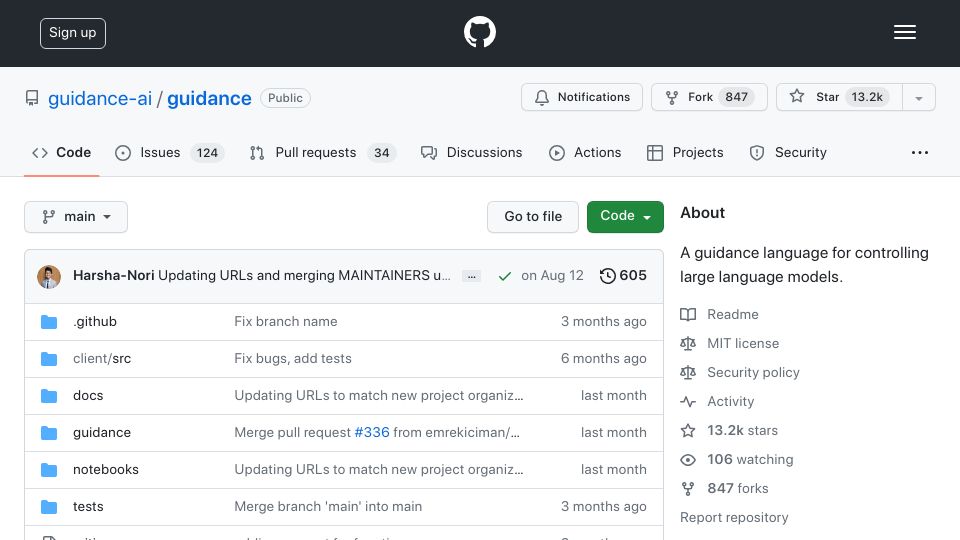
Task: Click the 124 issues counter badge
Action: click(x=207, y=152)
